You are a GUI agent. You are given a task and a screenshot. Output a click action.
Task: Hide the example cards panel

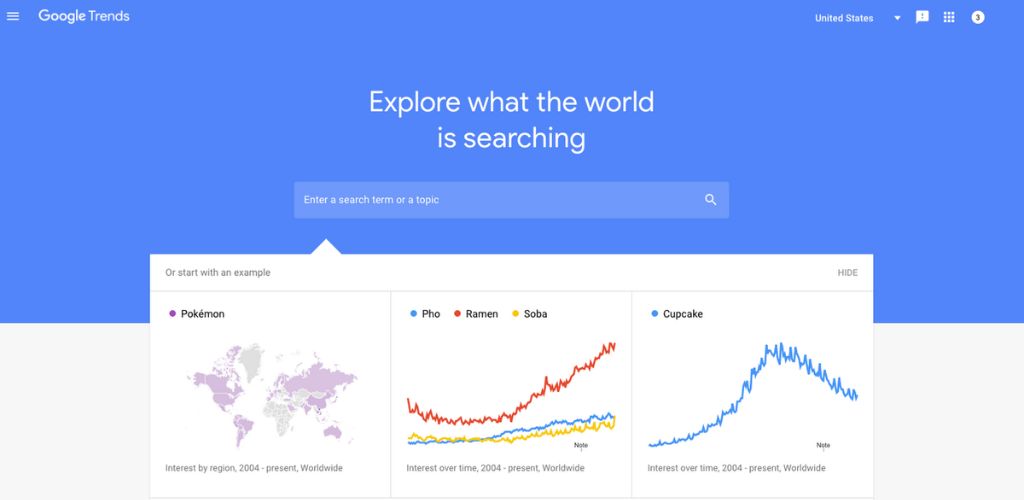(x=848, y=273)
